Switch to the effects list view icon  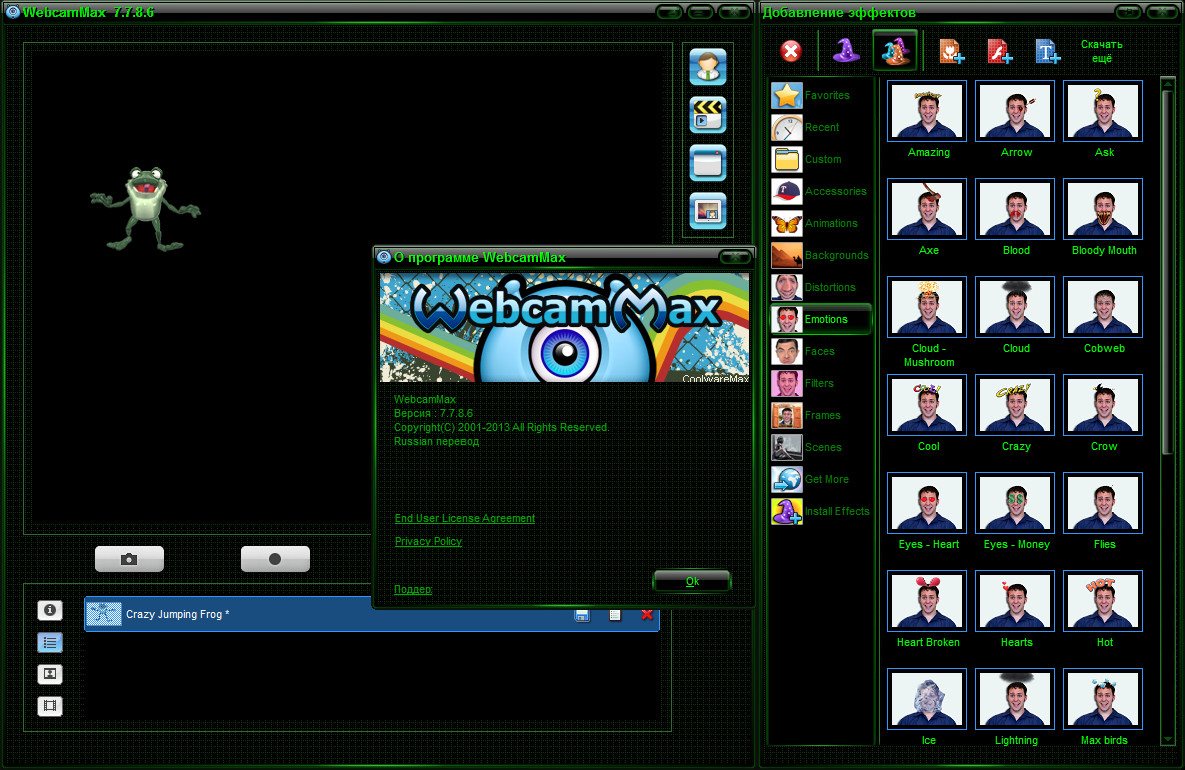50,642
